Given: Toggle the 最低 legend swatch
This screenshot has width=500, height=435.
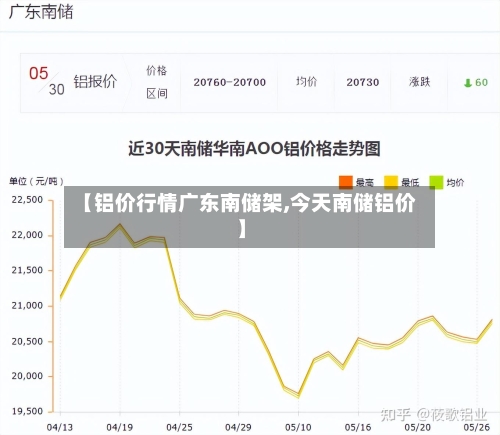Looking at the screenshot, I should 391,182.
